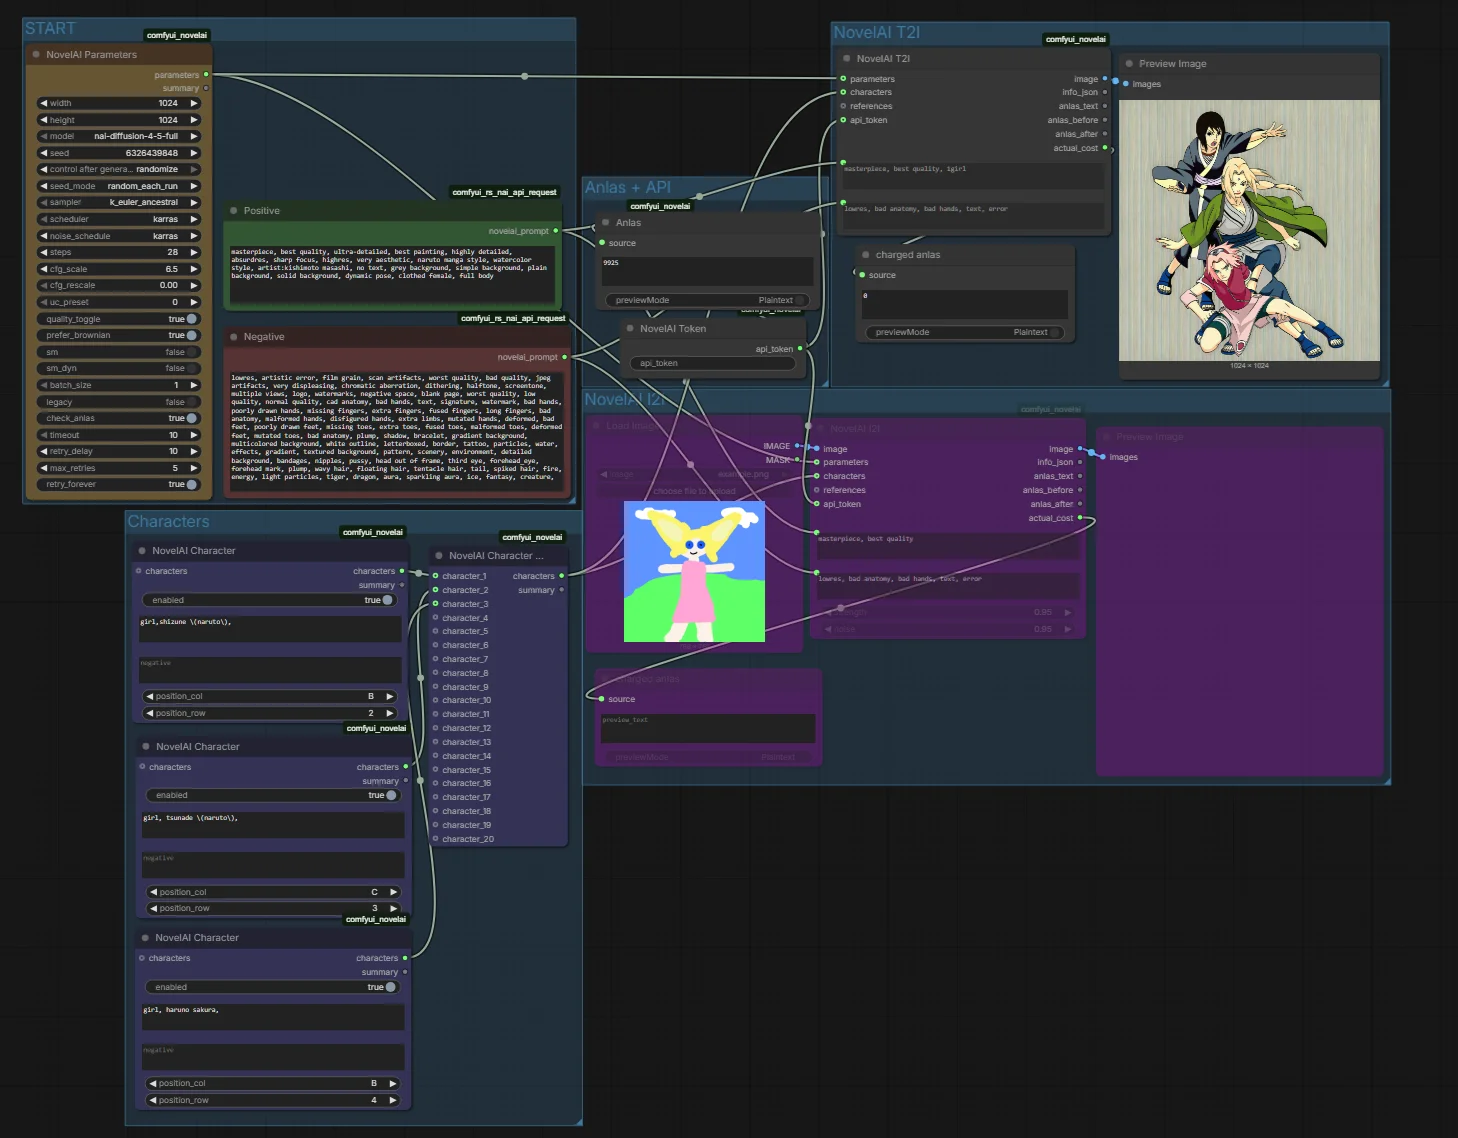Decrease cfg_rescale using its left arrow
The image size is (1458, 1138).
[44, 285]
